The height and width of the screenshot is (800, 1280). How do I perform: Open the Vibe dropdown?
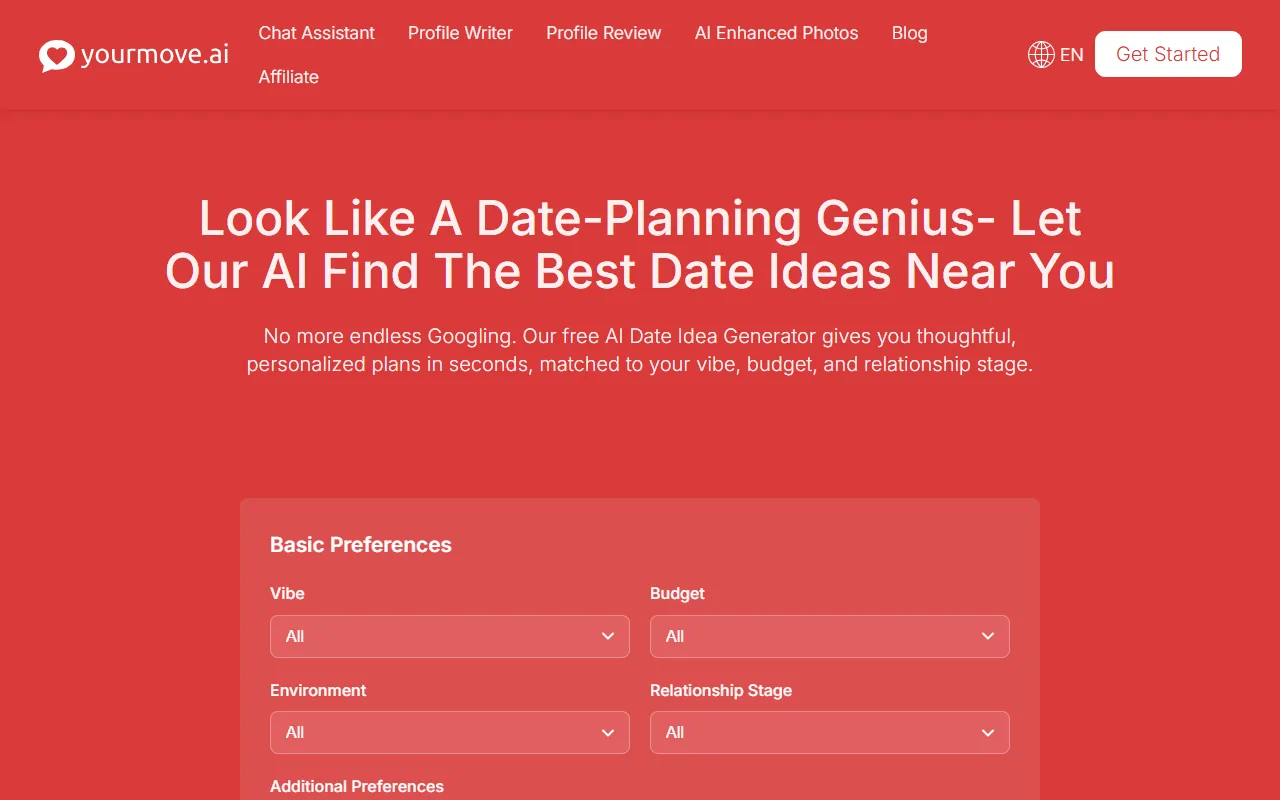[x=449, y=636]
